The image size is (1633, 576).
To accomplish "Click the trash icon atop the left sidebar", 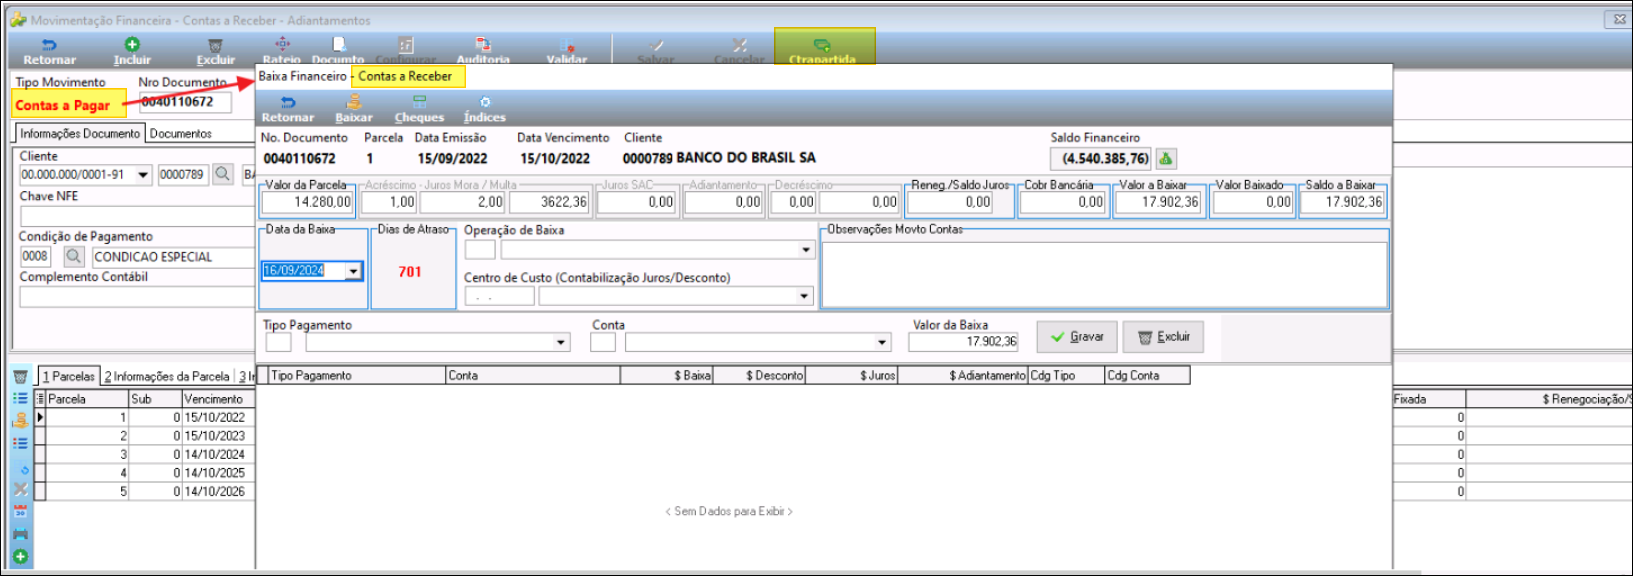I will [20, 377].
